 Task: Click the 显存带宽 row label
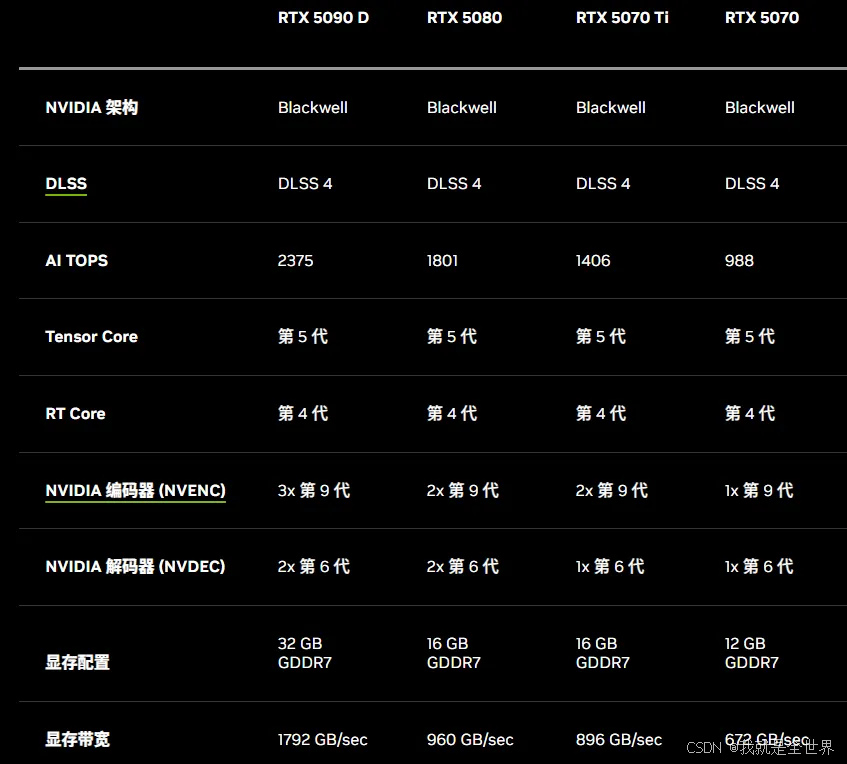(x=77, y=739)
